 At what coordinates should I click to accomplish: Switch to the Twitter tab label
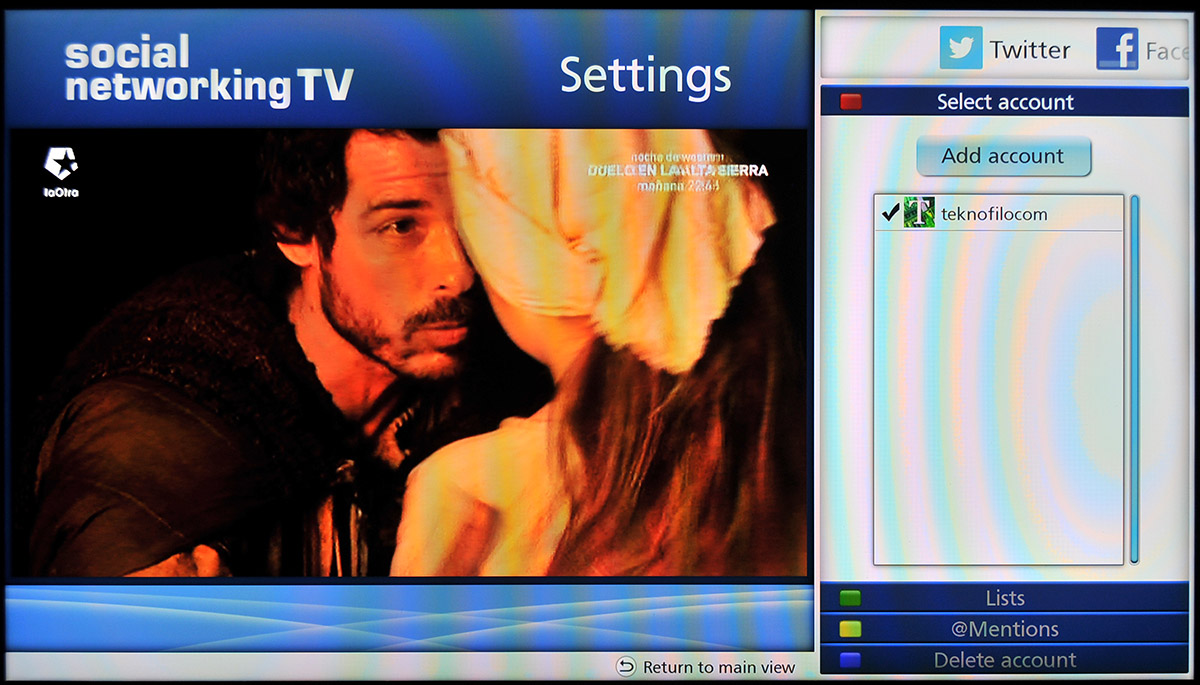click(1029, 50)
